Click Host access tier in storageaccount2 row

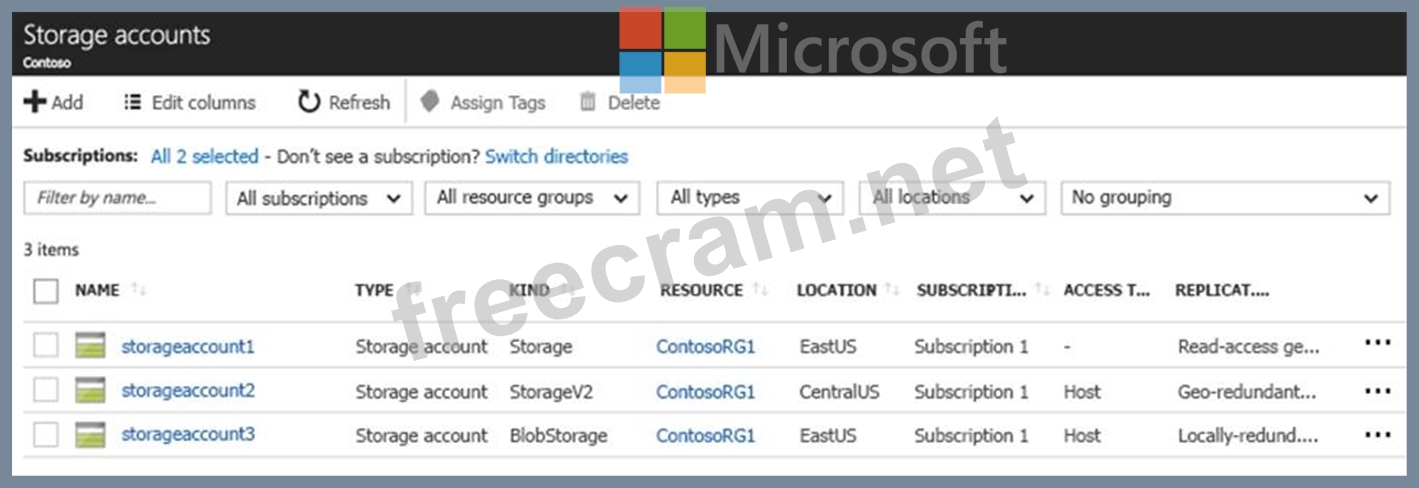click(x=1082, y=391)
